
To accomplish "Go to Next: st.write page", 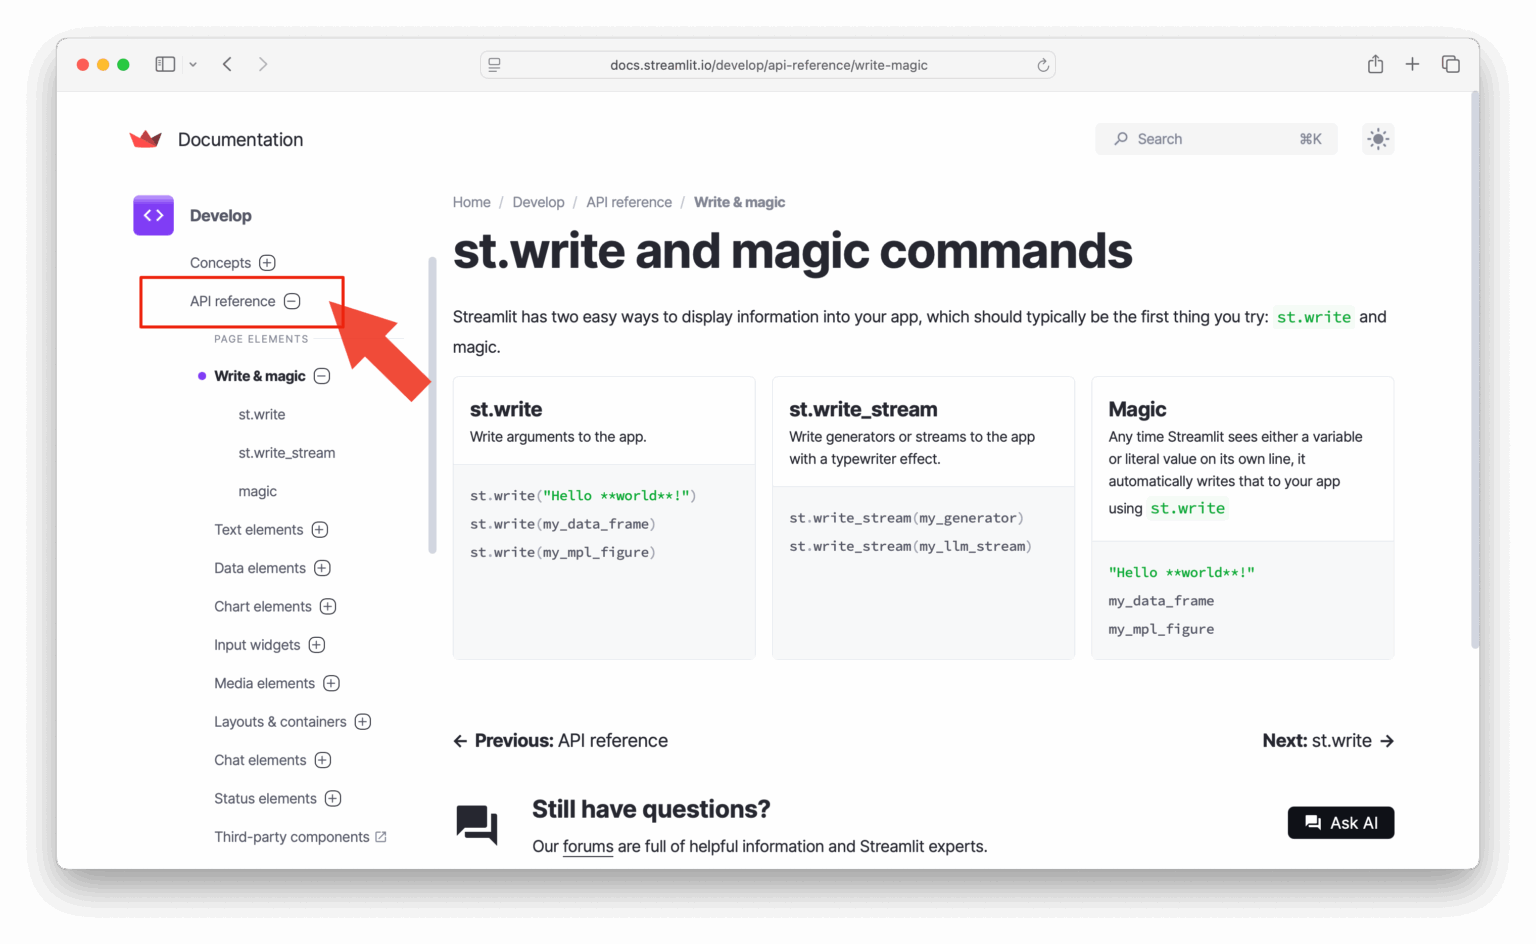I will pos(1327,741).
